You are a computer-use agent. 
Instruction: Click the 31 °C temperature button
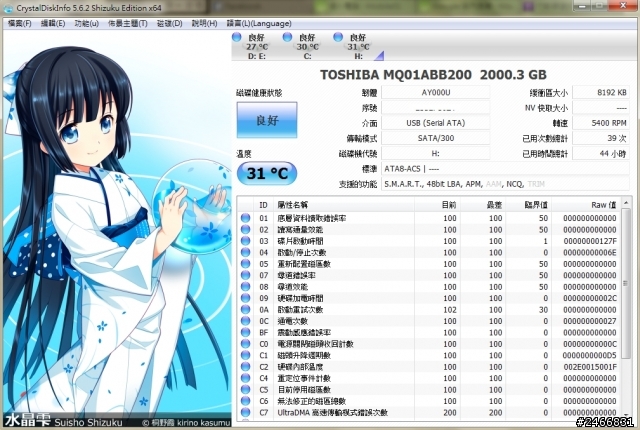point(267,173)
